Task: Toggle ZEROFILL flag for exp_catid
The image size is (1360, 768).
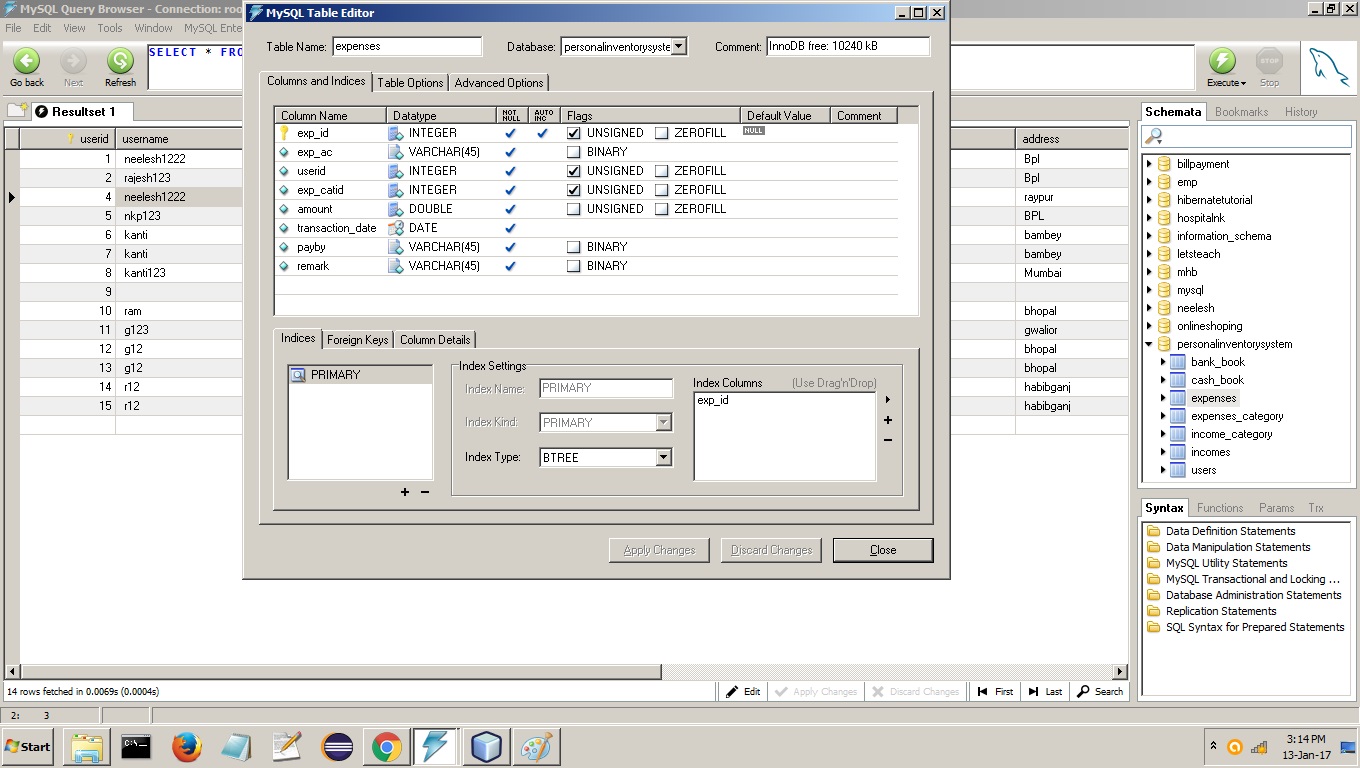Action: (661, 190)
